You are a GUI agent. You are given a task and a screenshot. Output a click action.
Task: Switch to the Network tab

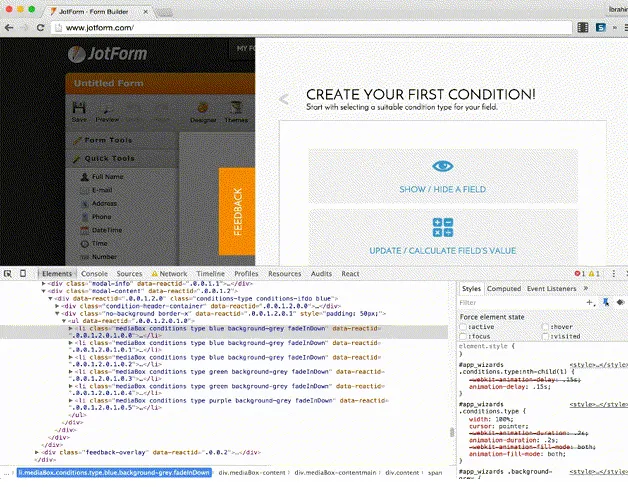(x=169, y=274)
